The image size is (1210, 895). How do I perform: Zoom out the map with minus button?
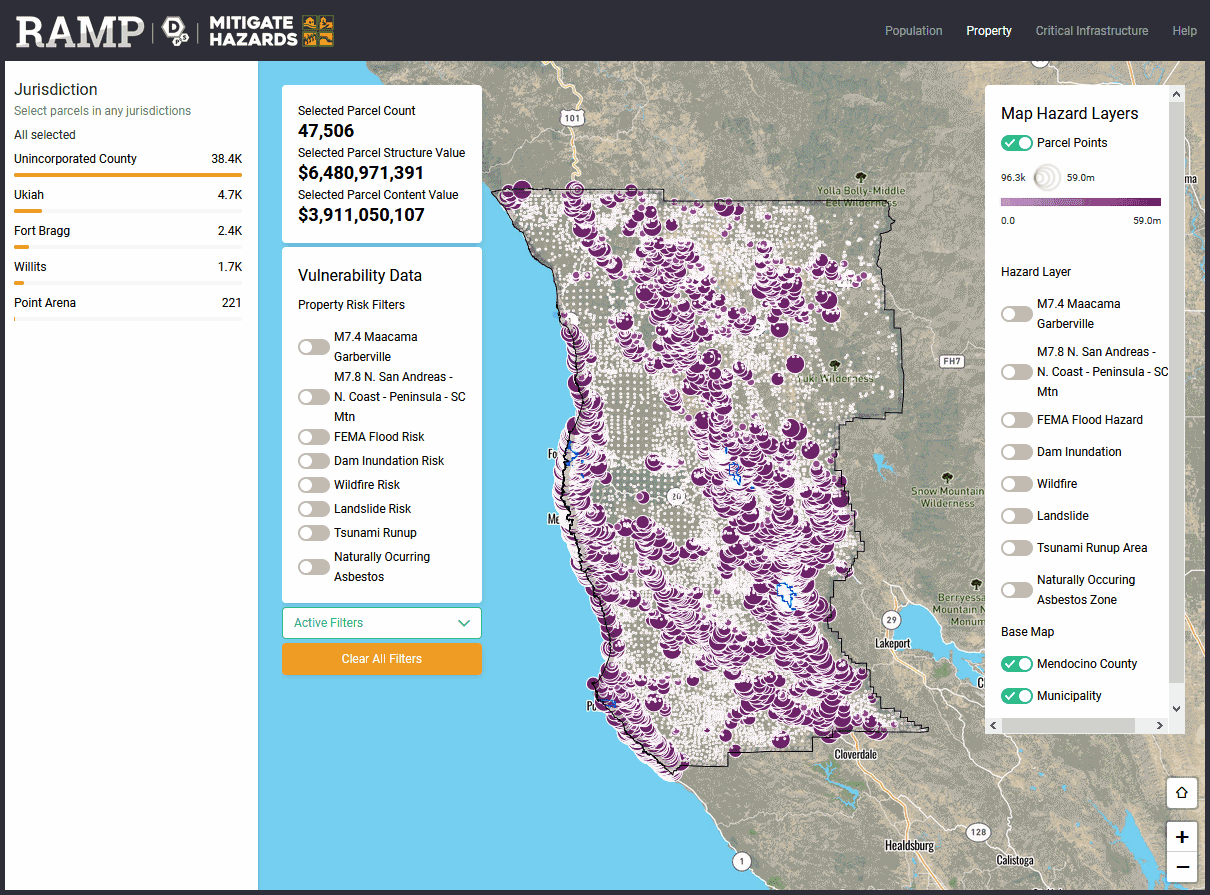(1181, 867)
